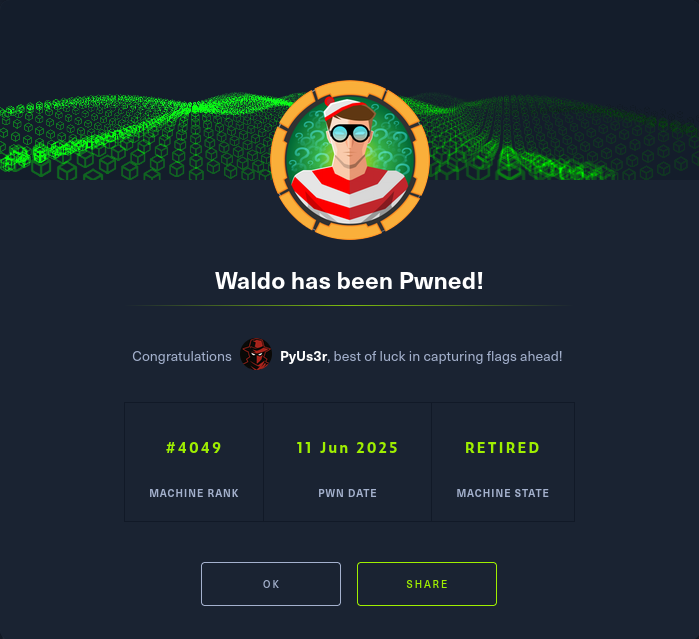Click the PWN DATE label
This screenshot has width=699, height=639.
click(347, 493)
